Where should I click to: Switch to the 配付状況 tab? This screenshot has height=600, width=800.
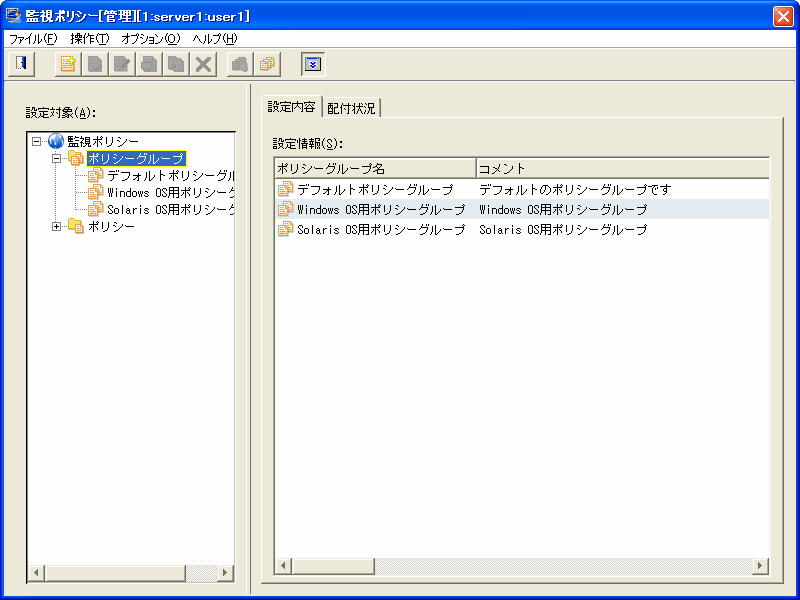pyautogui.click(x=351, y=108)
